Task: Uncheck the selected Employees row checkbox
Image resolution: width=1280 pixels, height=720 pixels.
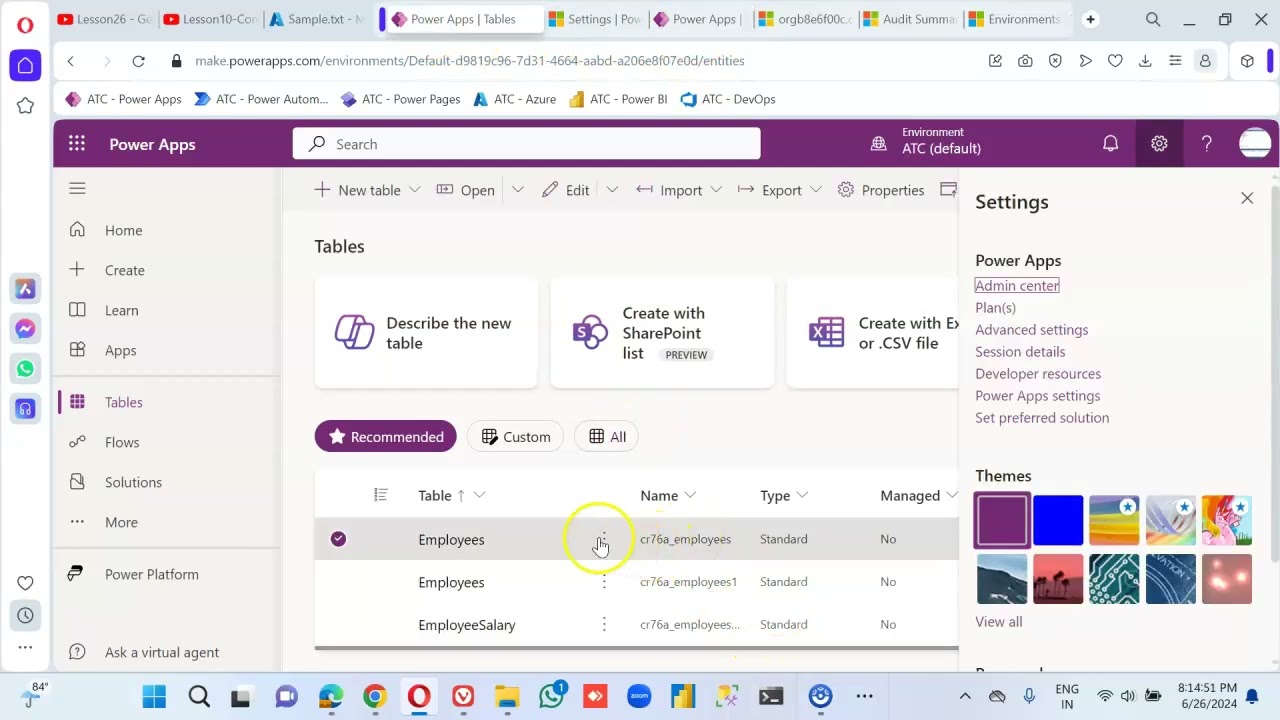Action: [338, 539]
